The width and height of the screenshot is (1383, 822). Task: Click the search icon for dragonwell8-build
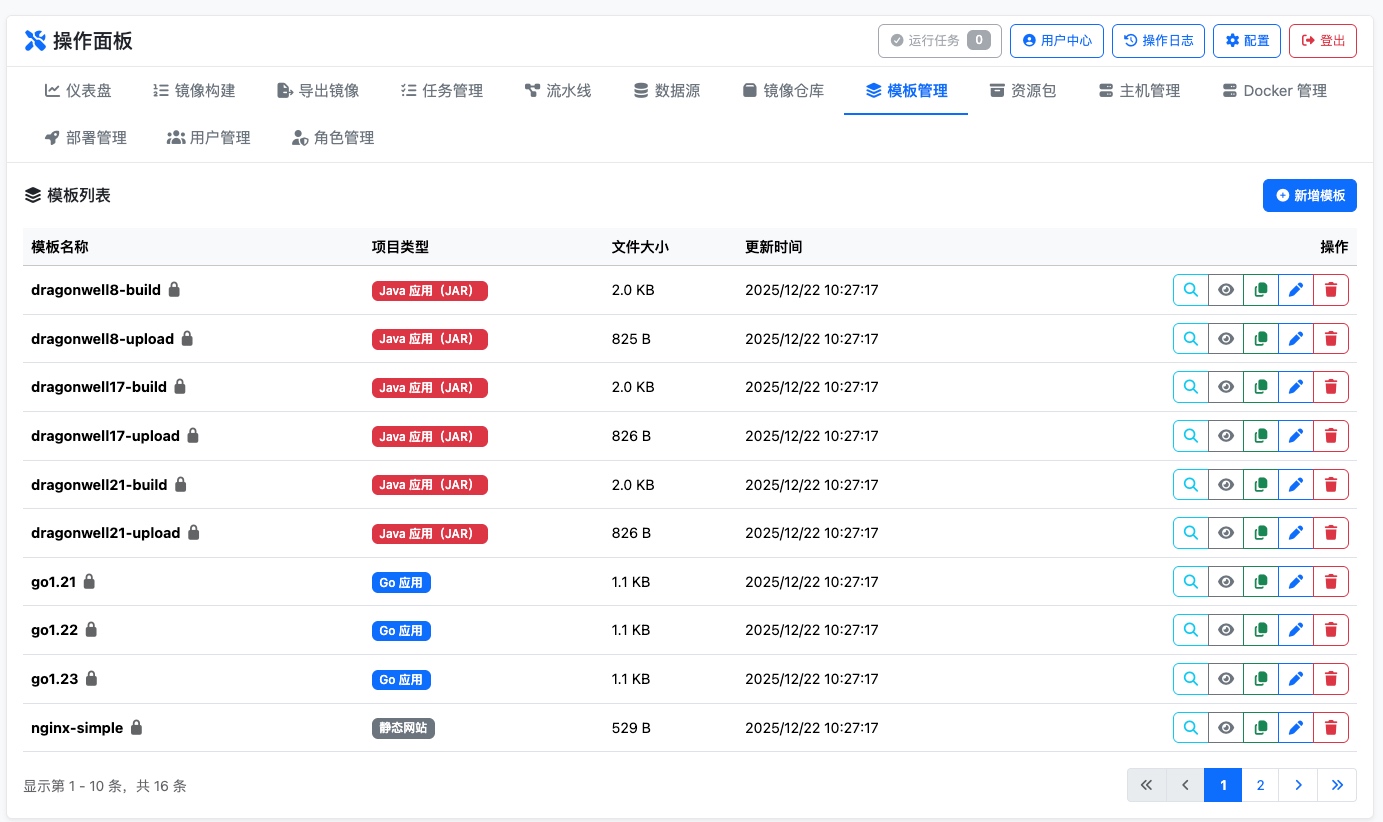click(1190, 290)
